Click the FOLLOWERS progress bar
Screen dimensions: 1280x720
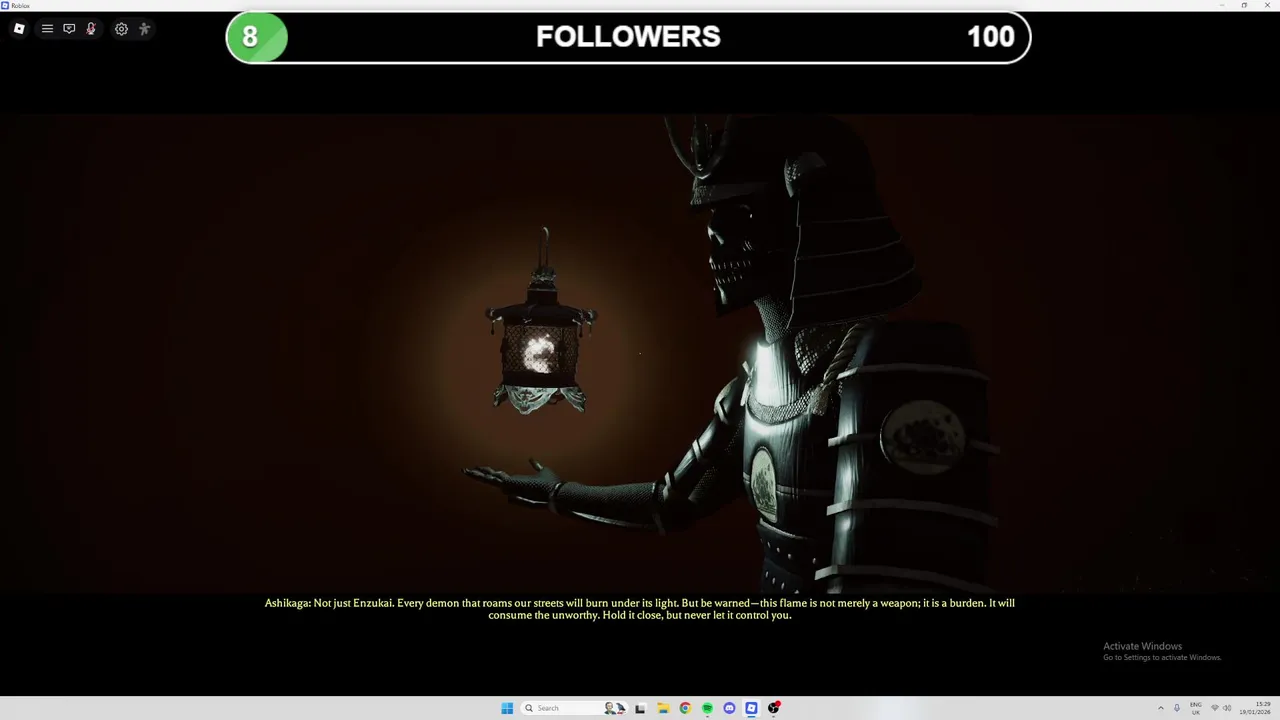[x=628, y=37]
